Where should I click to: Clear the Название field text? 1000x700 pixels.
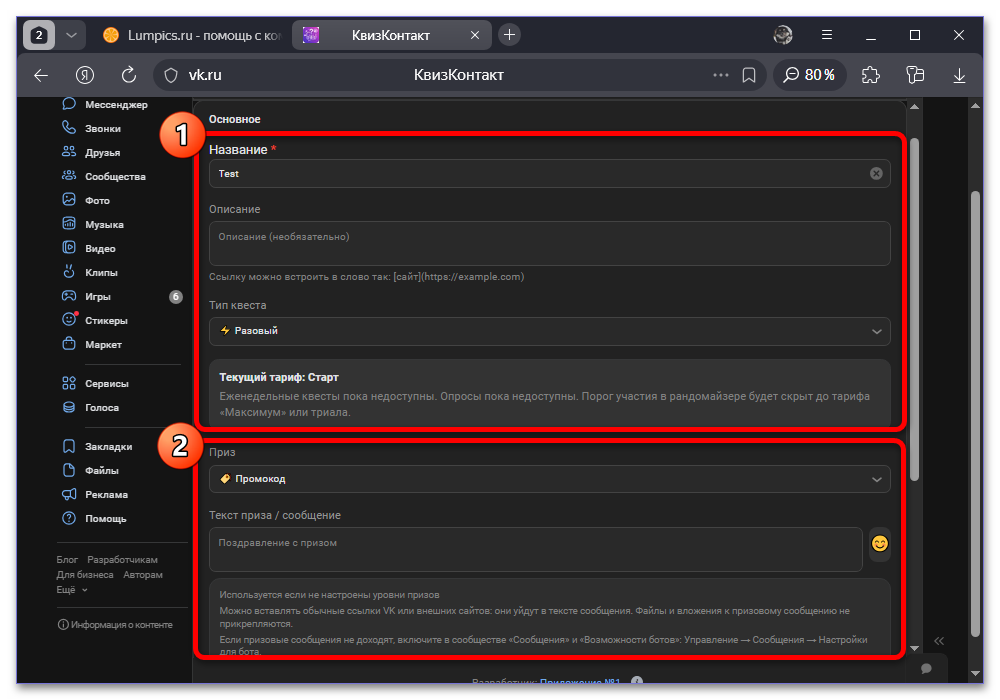click(876, 173)
